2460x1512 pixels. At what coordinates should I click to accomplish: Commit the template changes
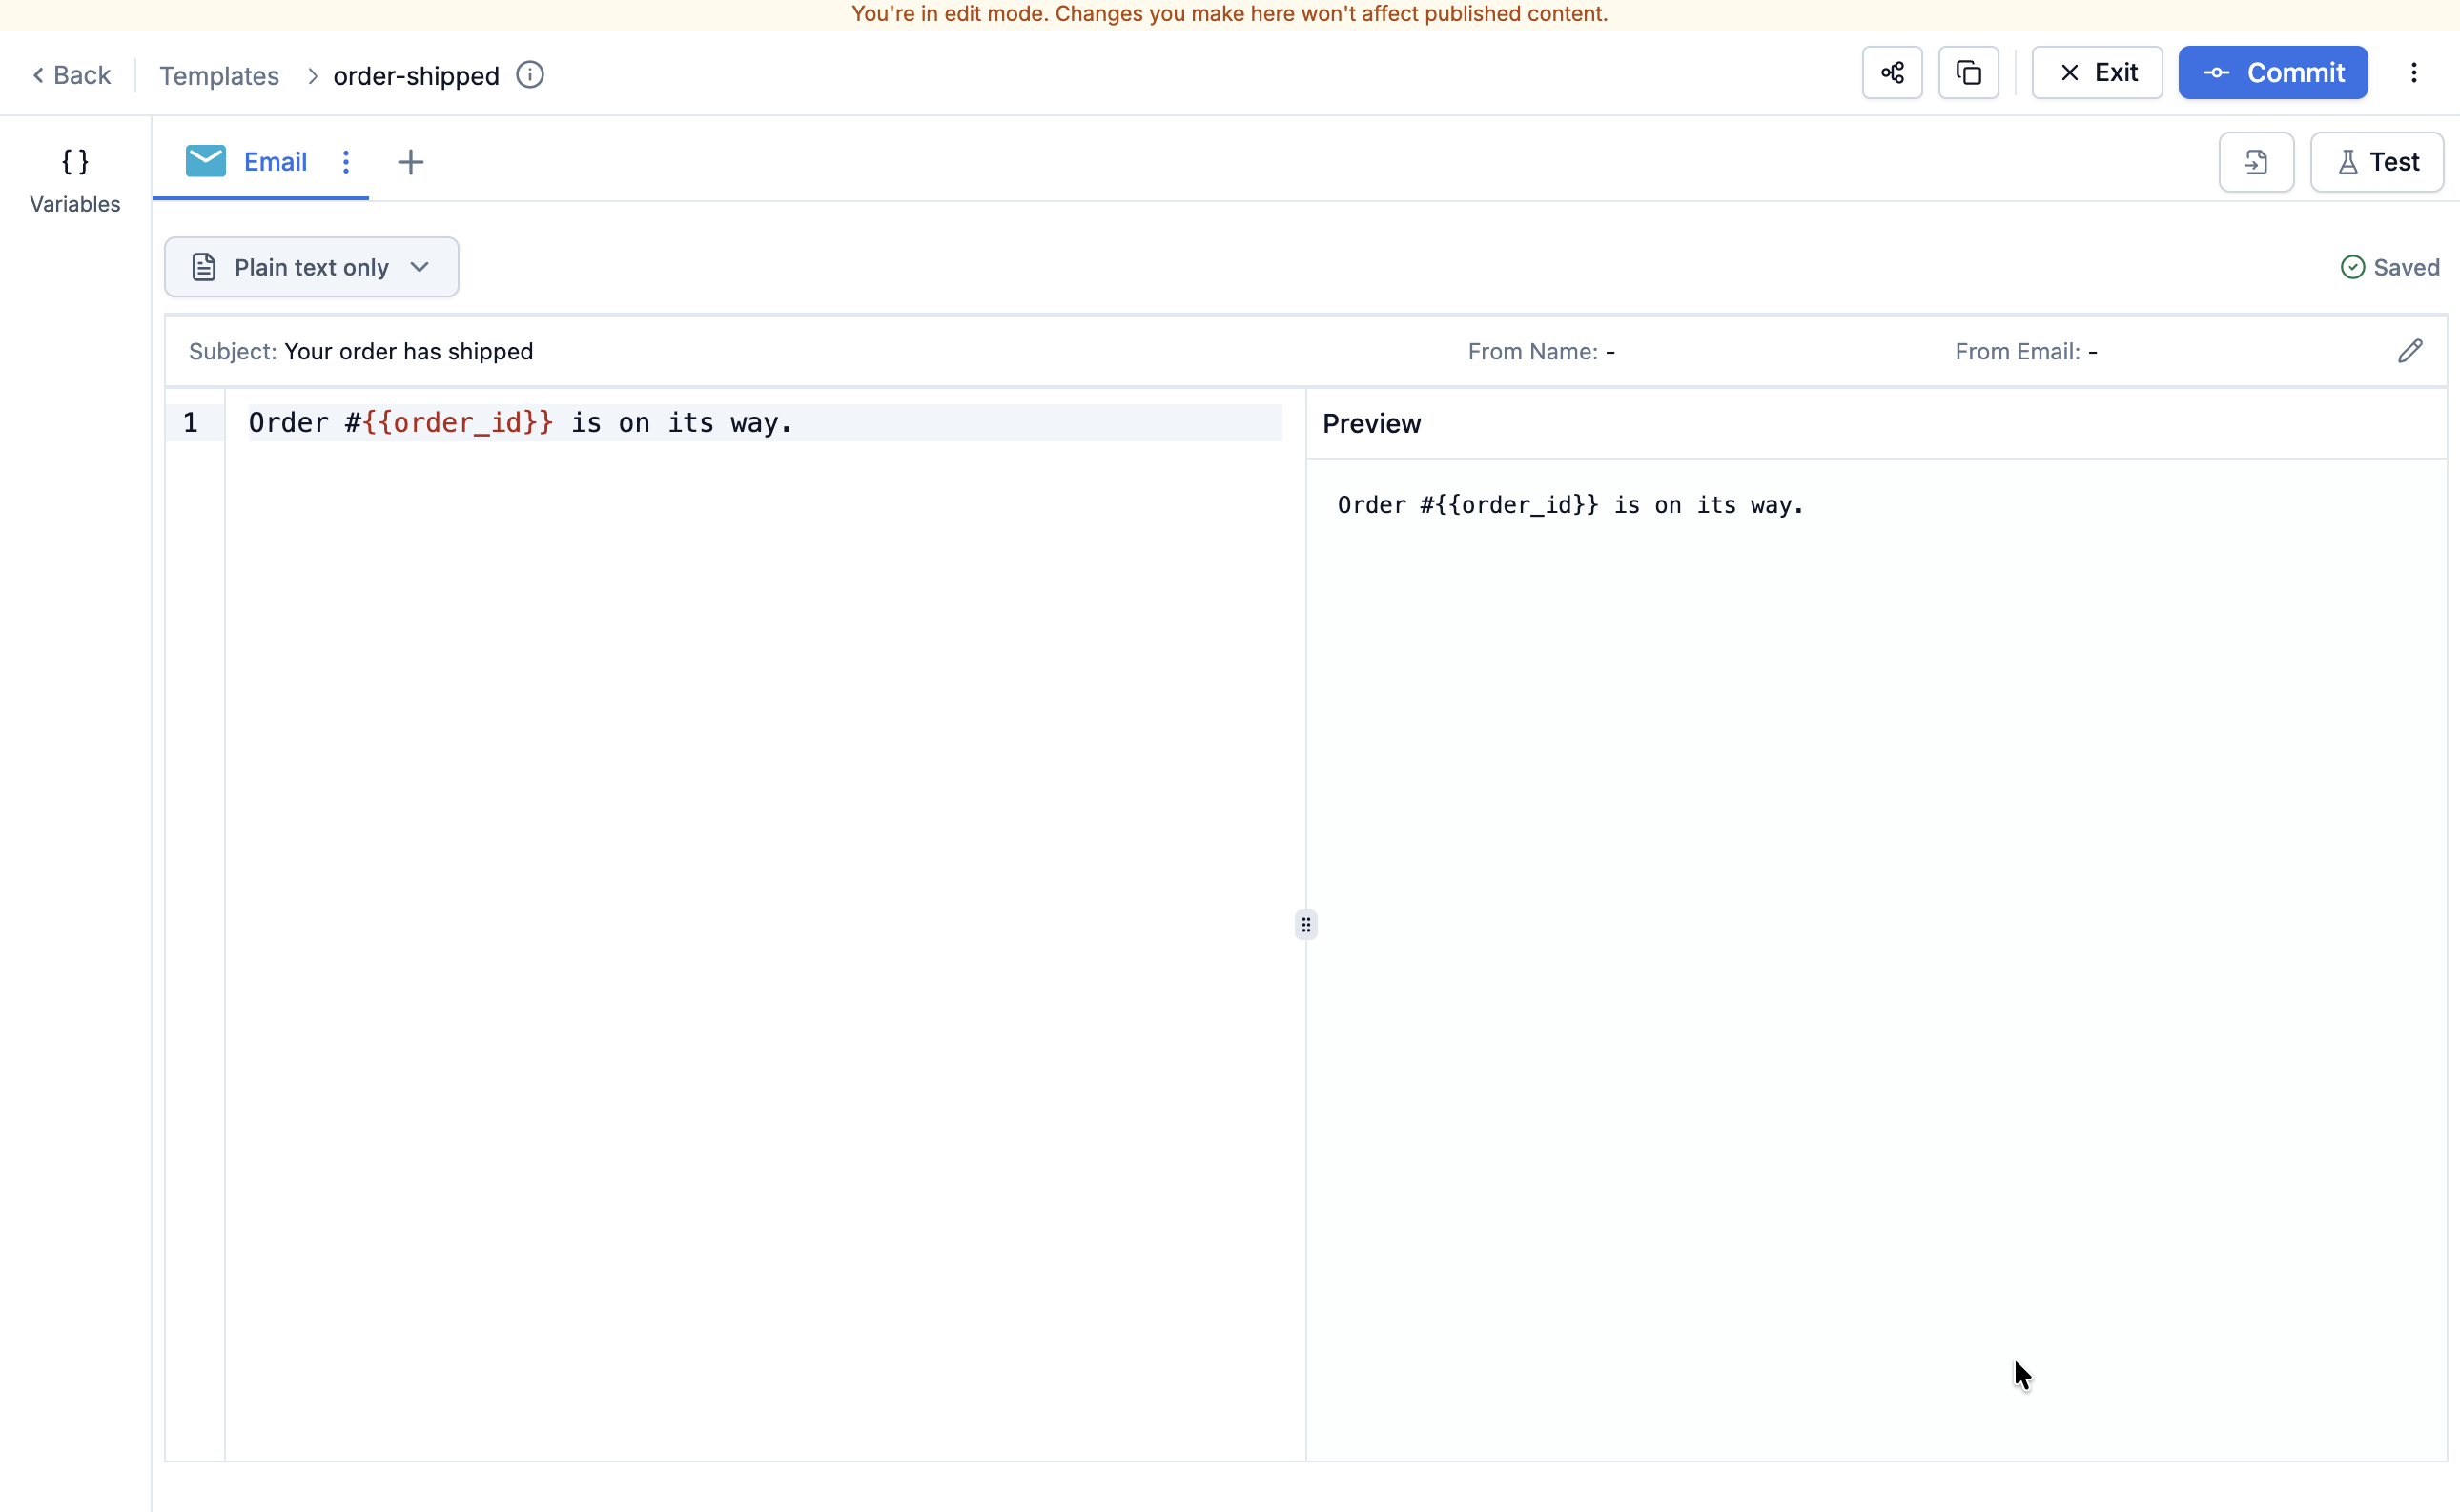[x=2273, y=72]
